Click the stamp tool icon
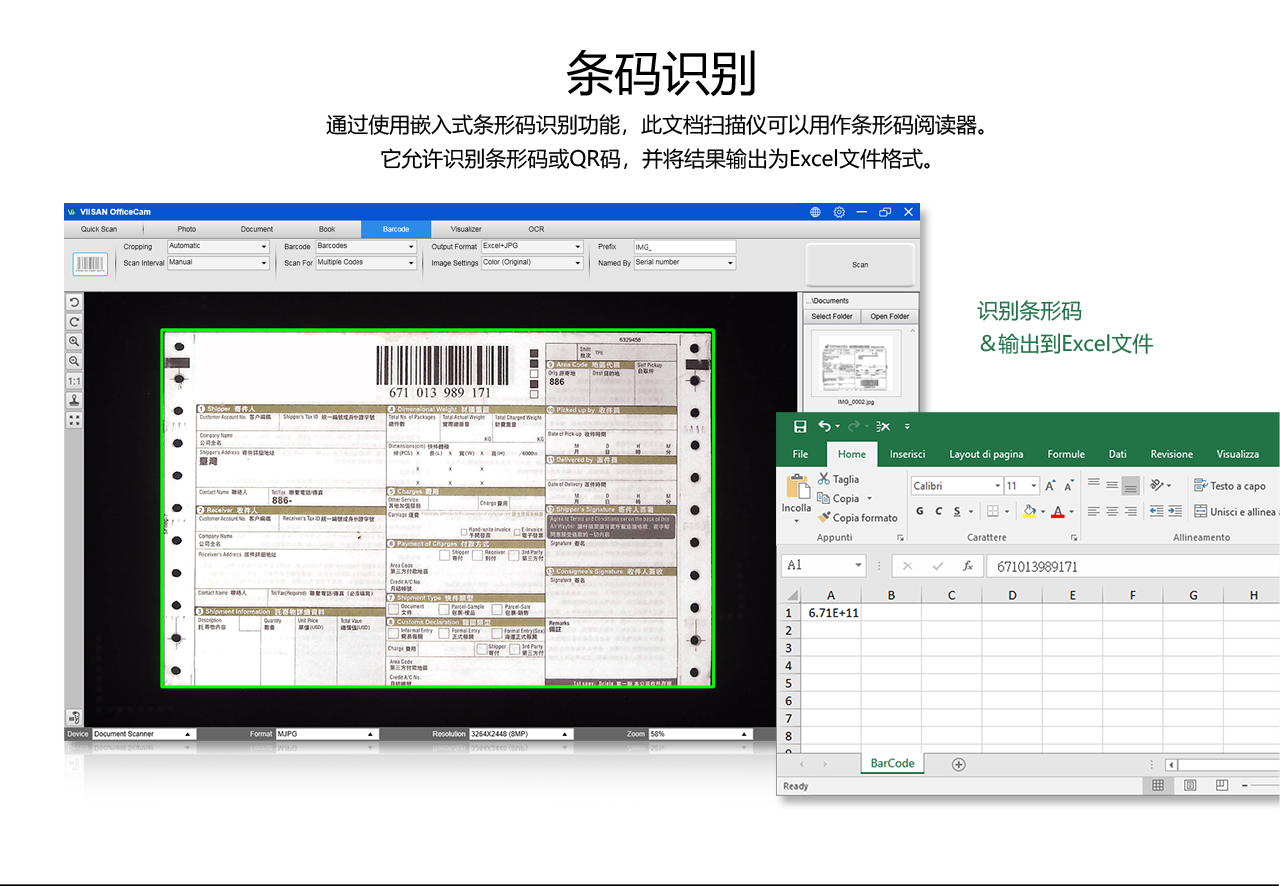 74,400
